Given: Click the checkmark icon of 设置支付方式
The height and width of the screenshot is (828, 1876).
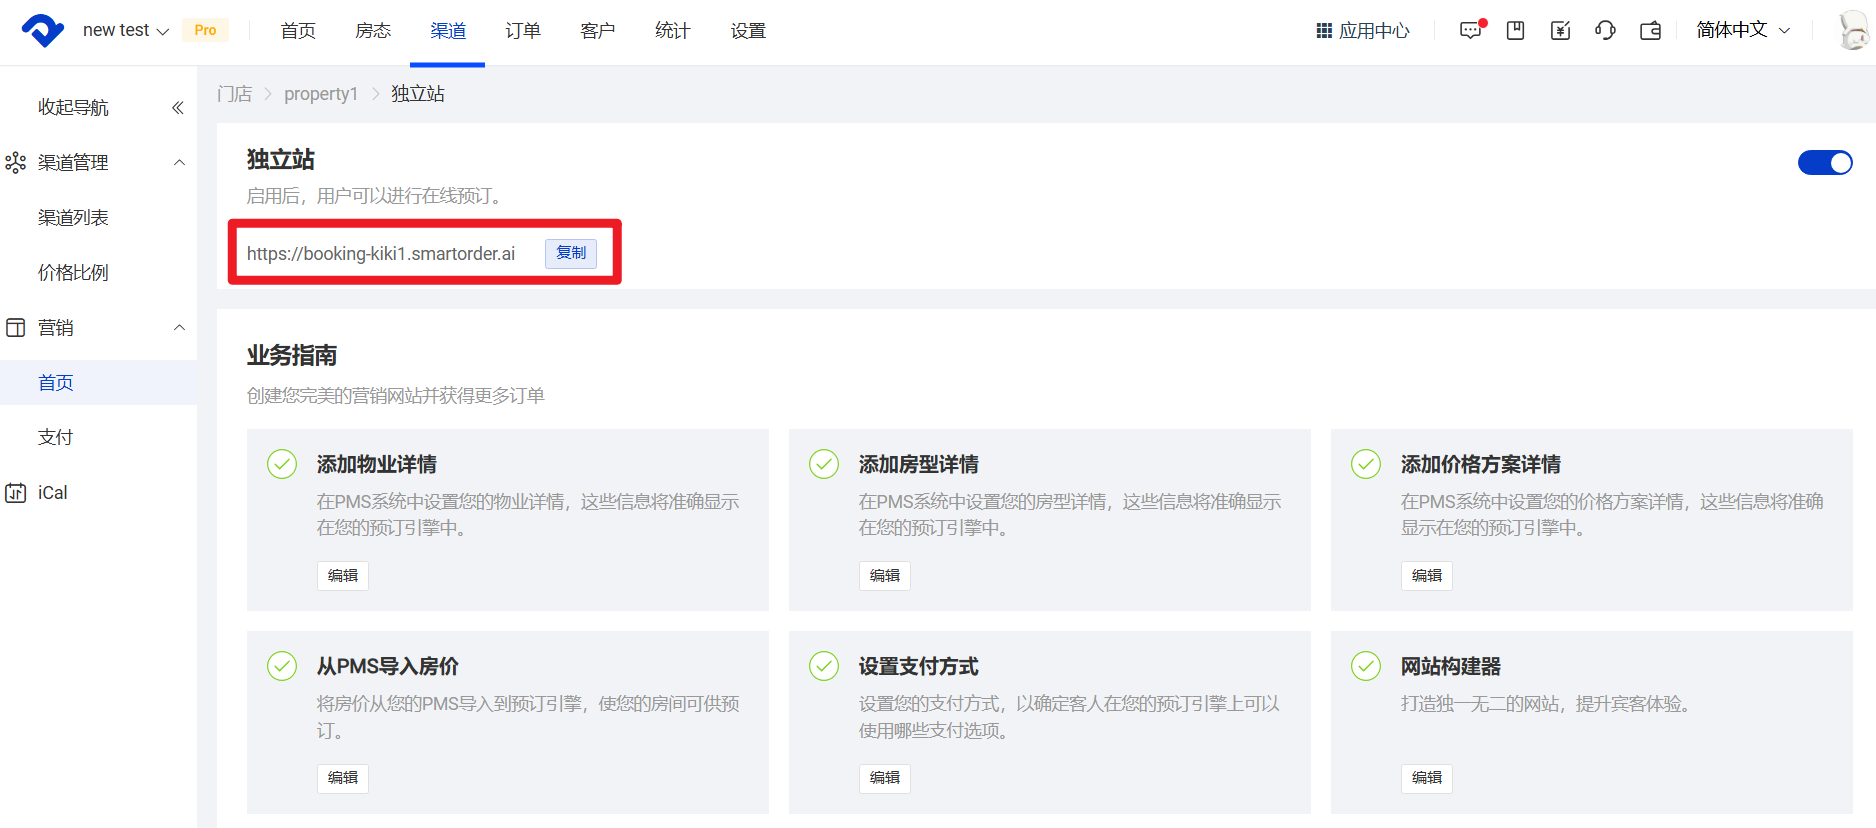Looking at the screenshot, I should (x=824, y=666).
